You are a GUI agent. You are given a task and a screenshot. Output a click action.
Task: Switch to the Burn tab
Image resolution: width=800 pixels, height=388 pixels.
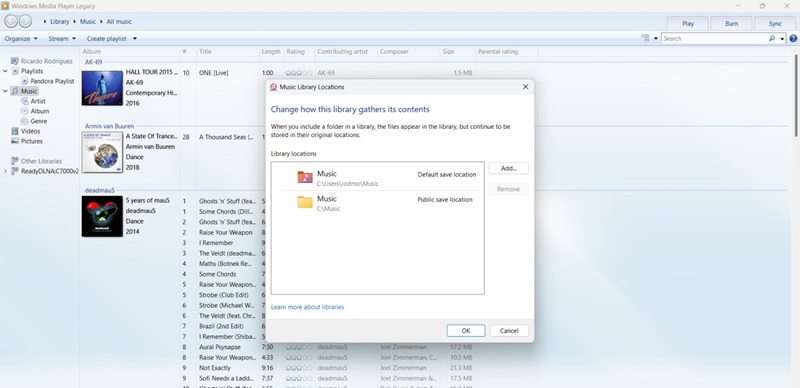[731, 23]
